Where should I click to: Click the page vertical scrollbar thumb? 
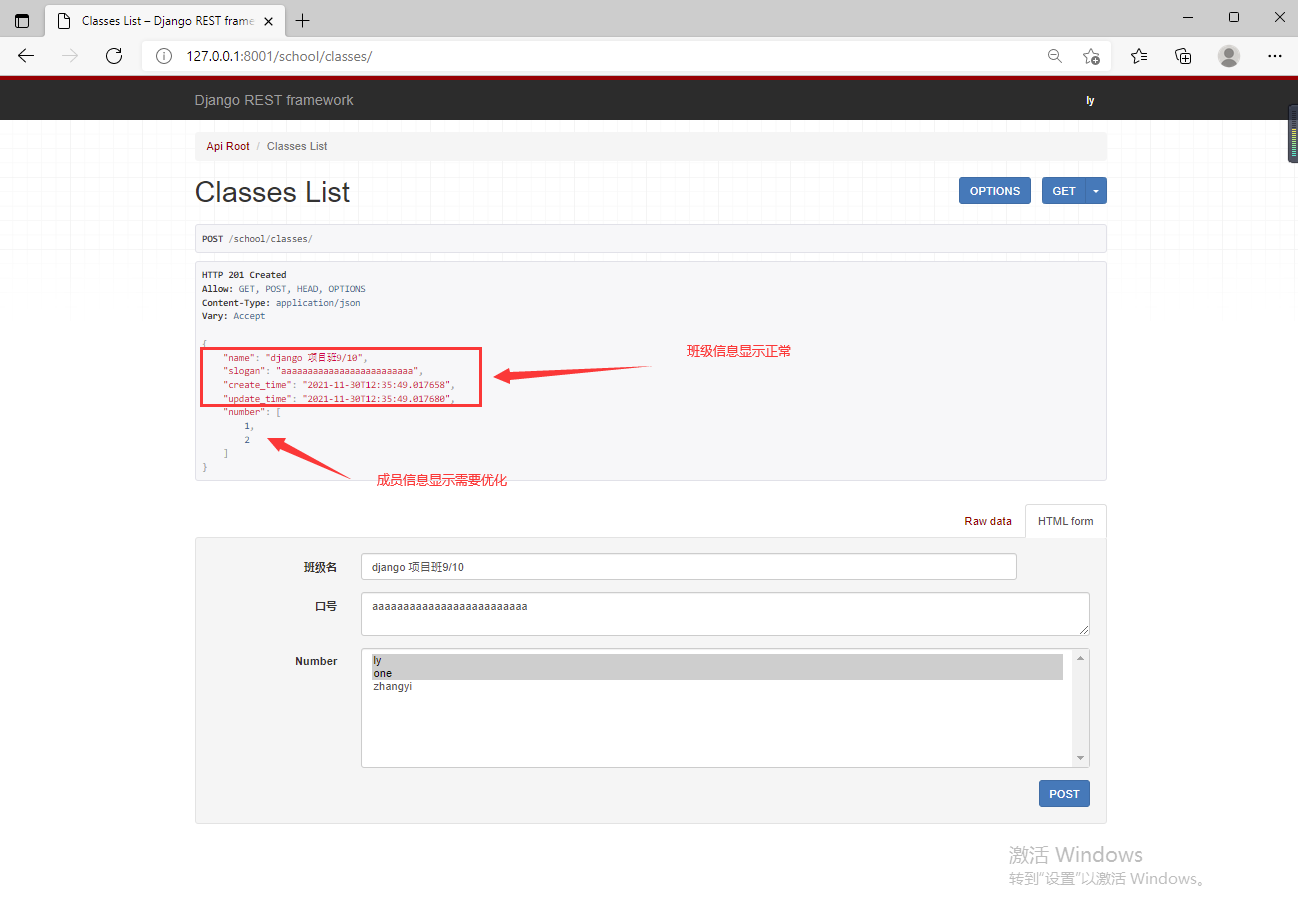coord(1292,133)
